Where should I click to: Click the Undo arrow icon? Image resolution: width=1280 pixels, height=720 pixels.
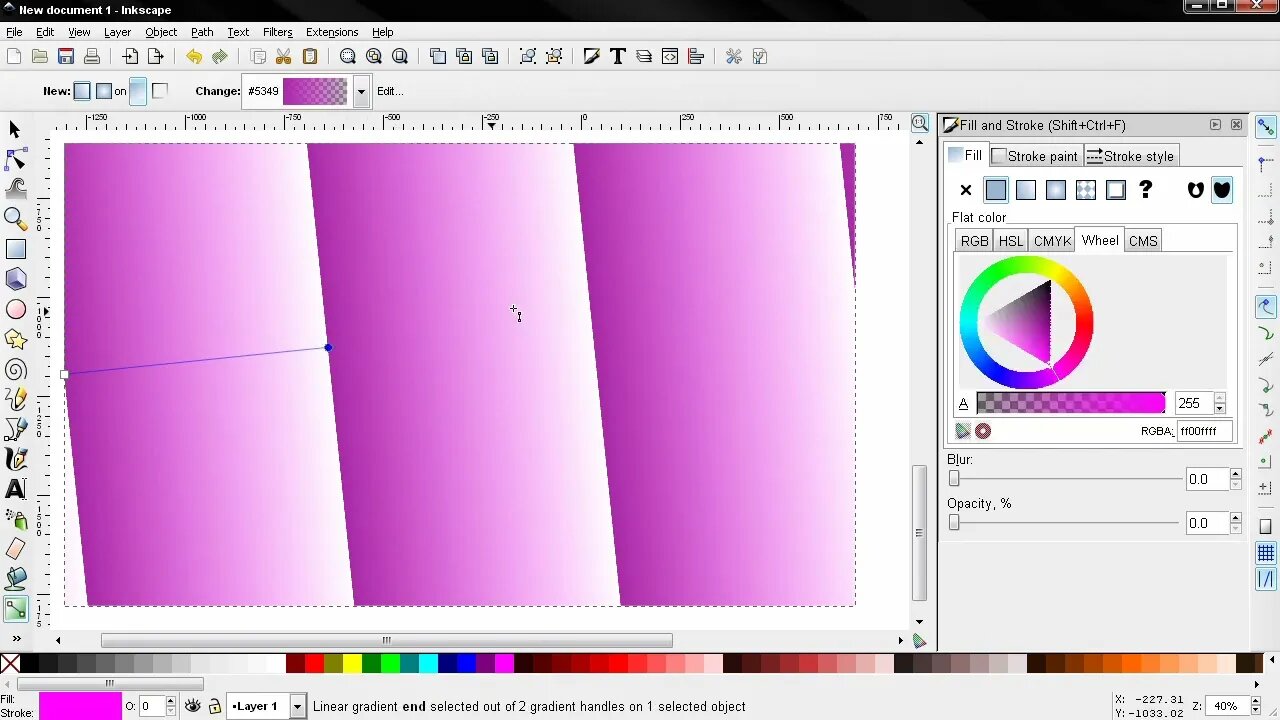[194, 56]
